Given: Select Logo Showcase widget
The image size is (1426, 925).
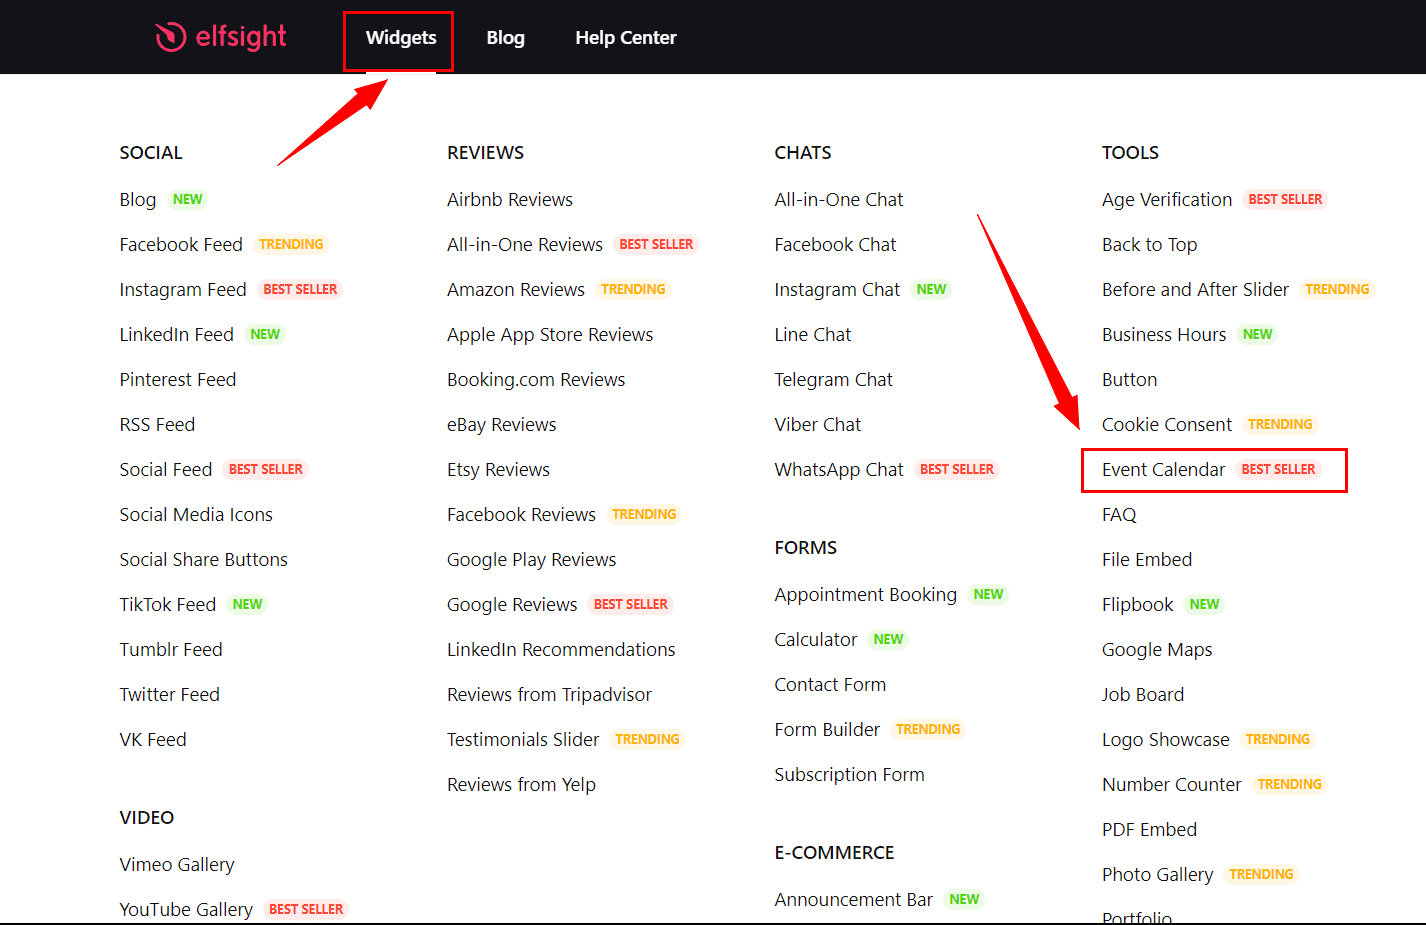Looking at the screenshot, I should pyautogui.click(x=1166, y=740).
